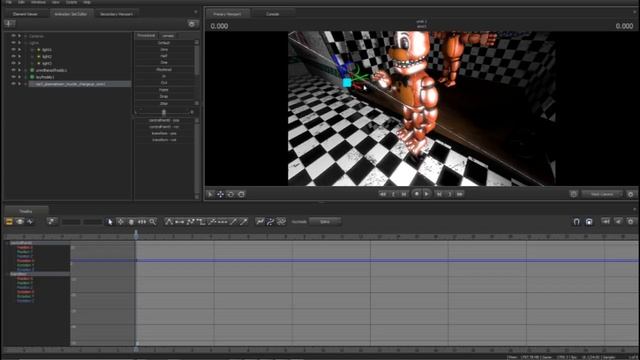Image resolution: width=640 pixels, height=360 pixels.
Task: Toggle eye visibility for the first light
Action: pos(13,50)
